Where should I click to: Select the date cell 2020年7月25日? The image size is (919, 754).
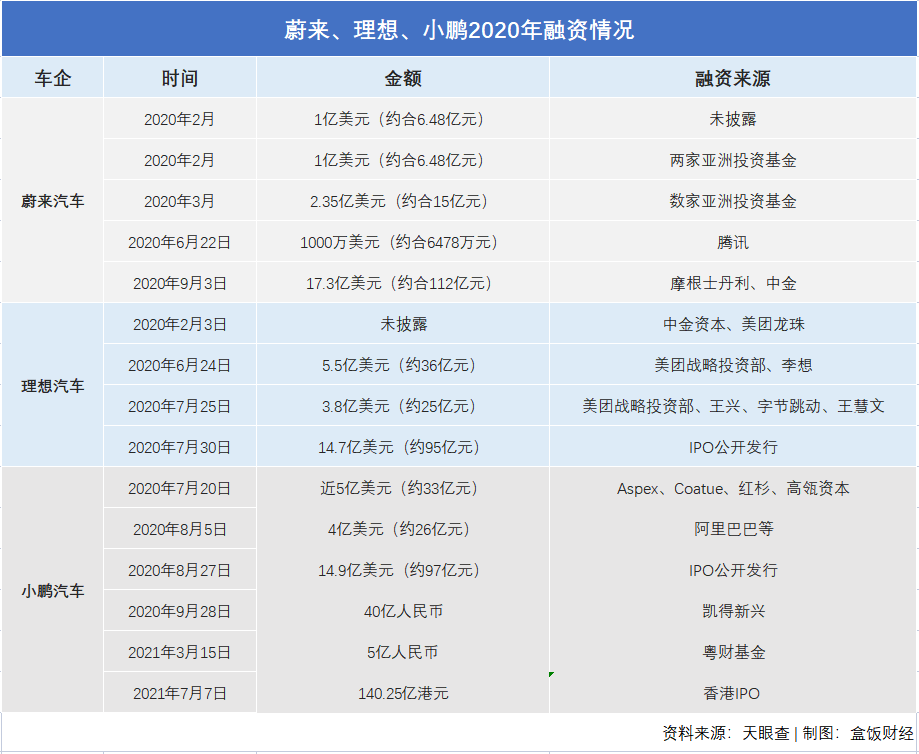tap(180, 406)
